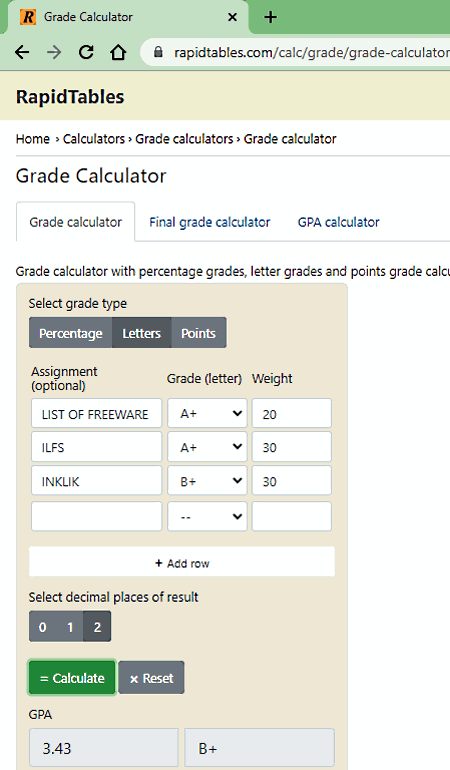The width and height of the screenshot is (450, 770).
Task: Switch to GPA calculator tab
Action: (x=338, y=222)
